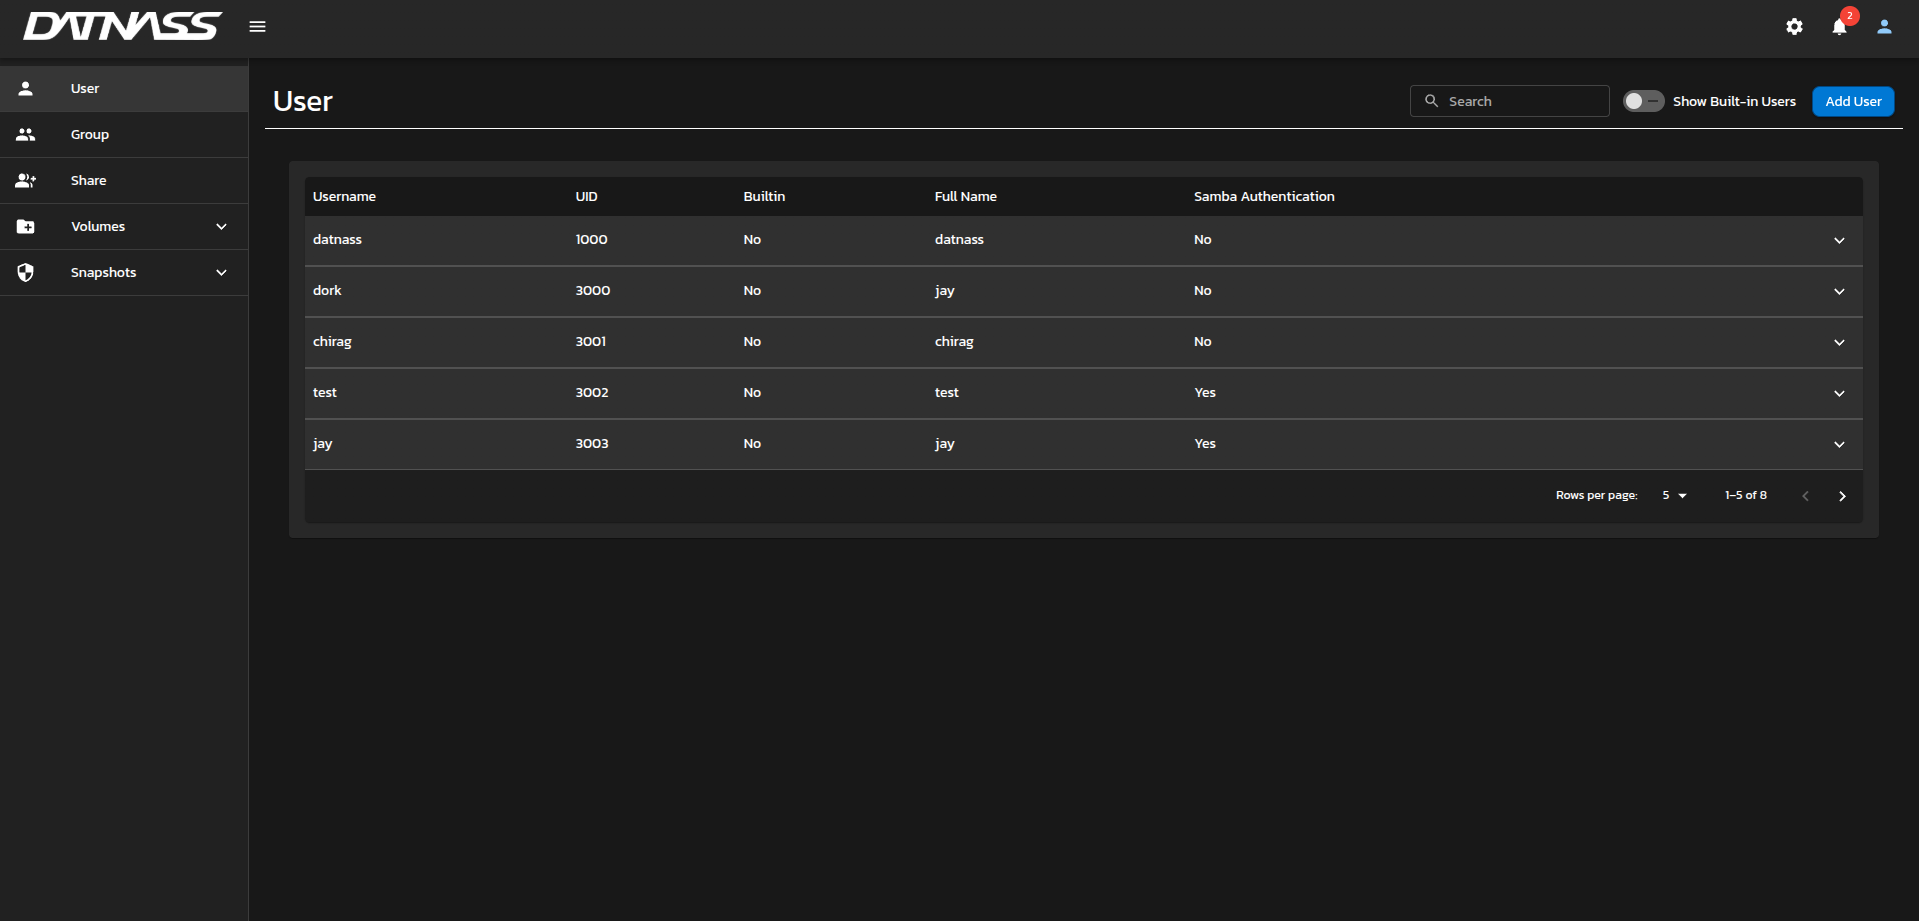View notifications via the bell icon
This screenshot has height=921, width=1919.
pos(1839,27)
